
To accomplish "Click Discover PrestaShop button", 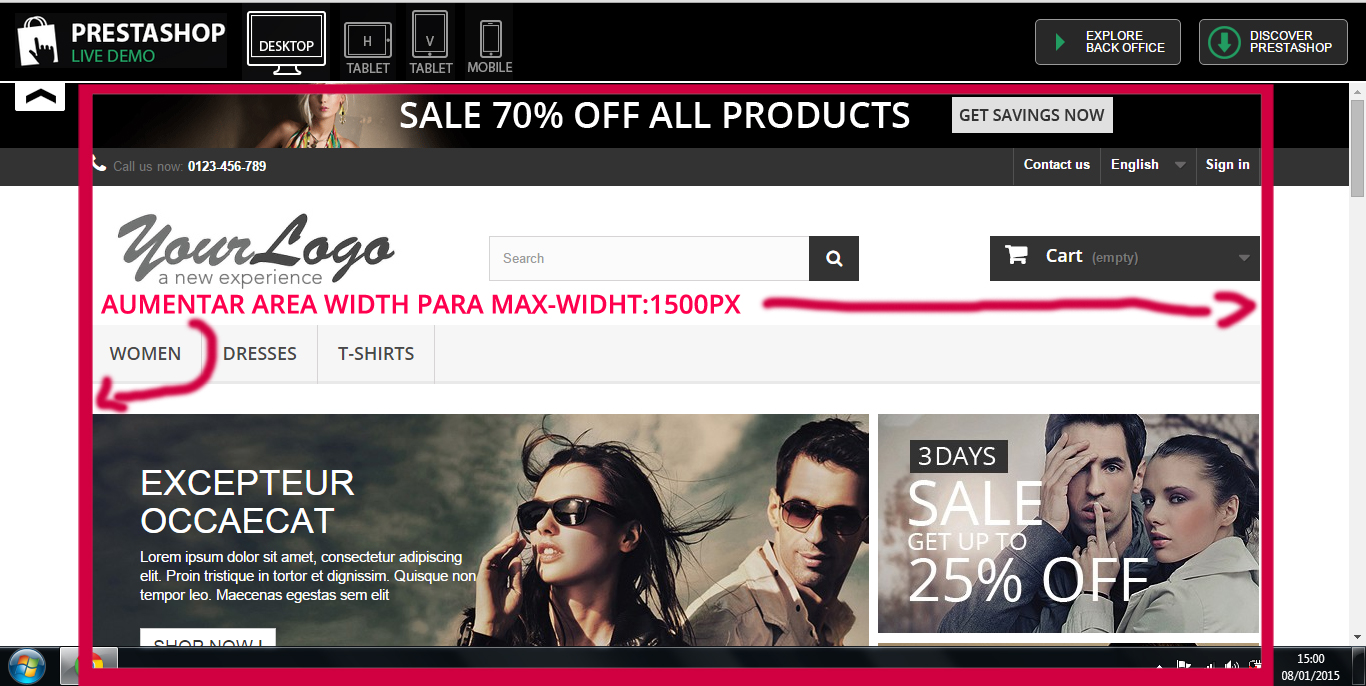I will tap(1272, 42).
